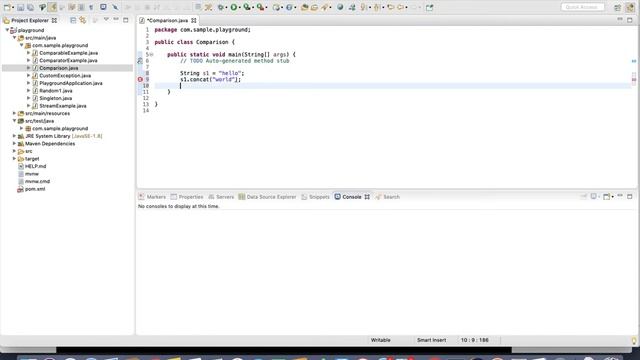Open the web browser globe icon
This screenshot has height=360, width=640.
coord(340,7)
